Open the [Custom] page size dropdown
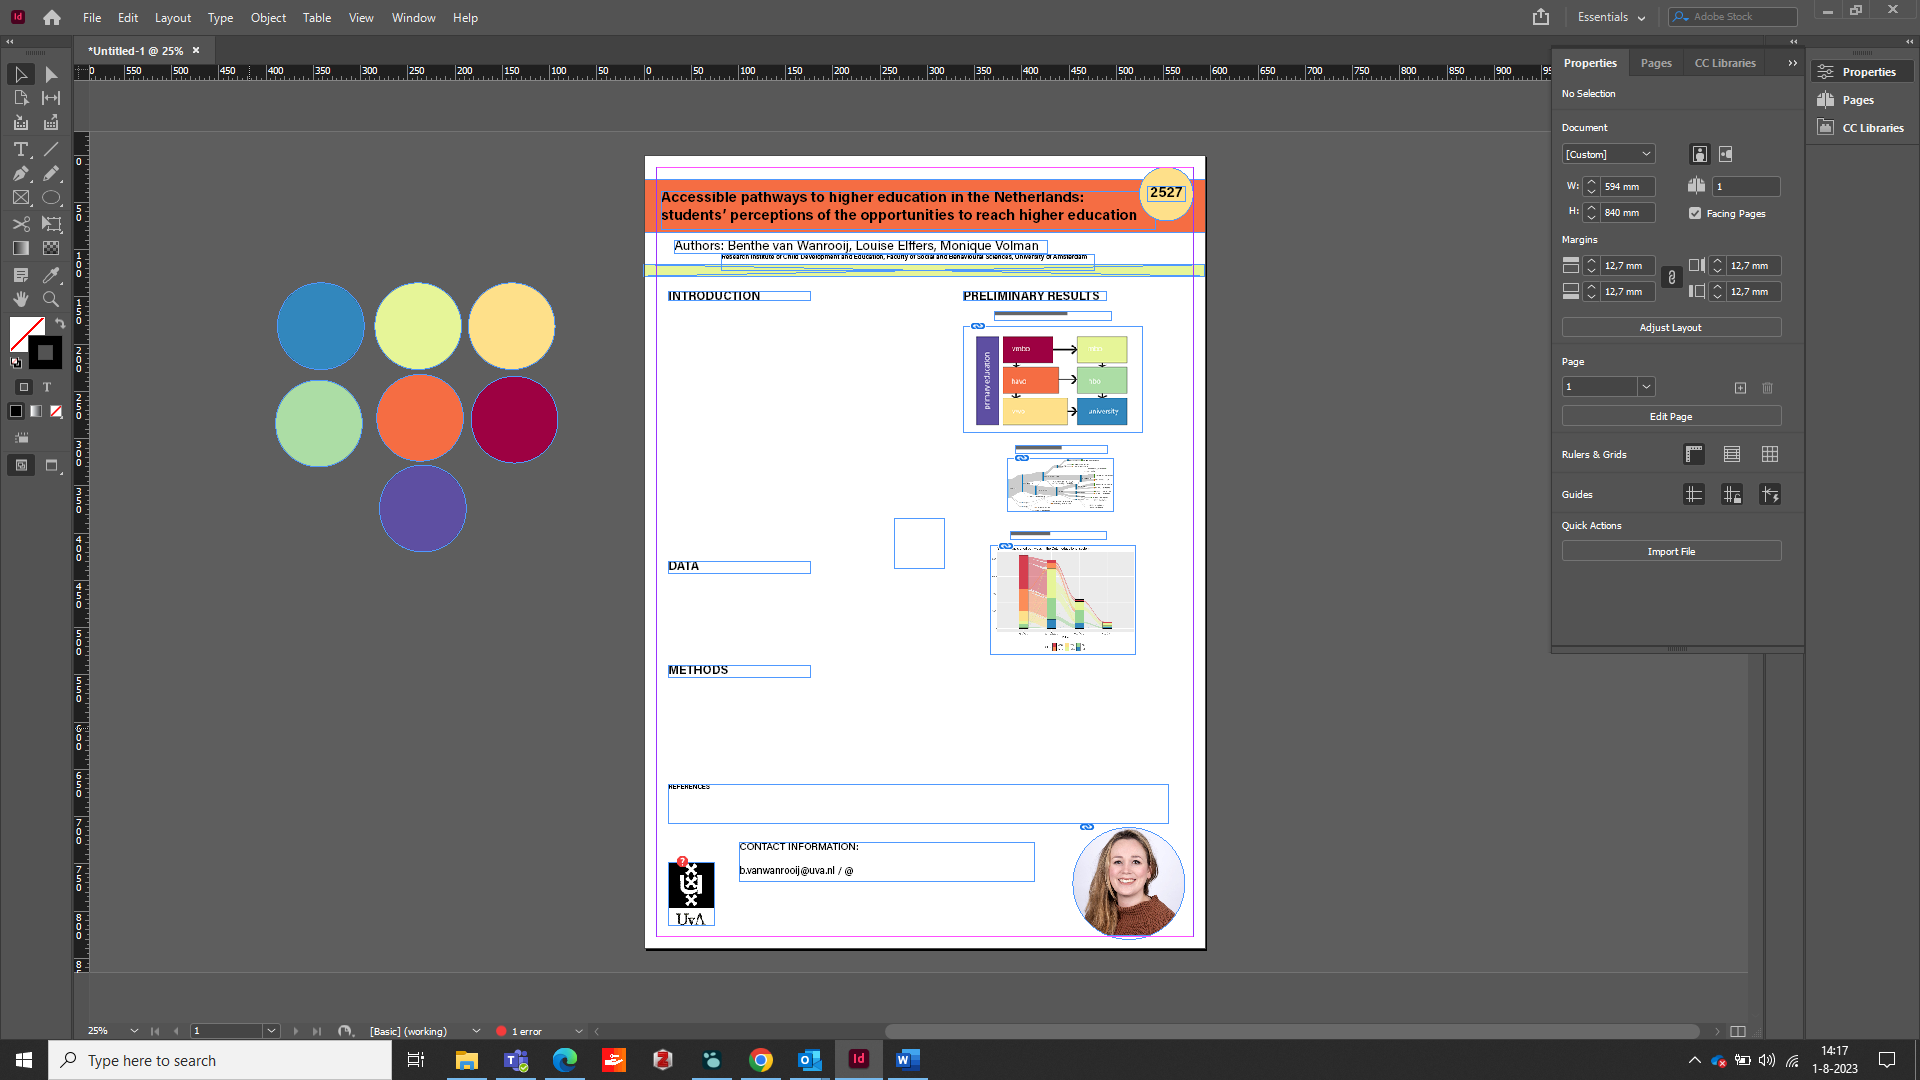Image resolution: width=1920 pixels, height=1080 pixels. click(1609, 154)
